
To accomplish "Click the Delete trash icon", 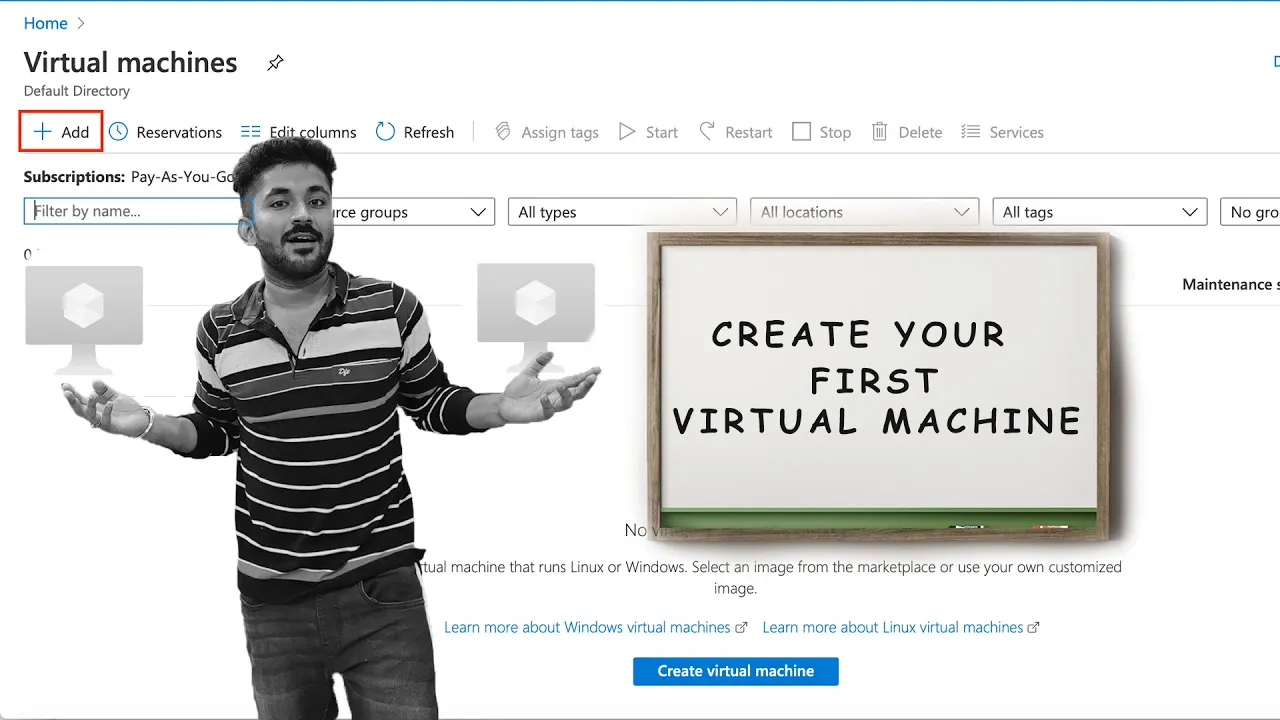I will pyautogui.click(x=880, y=132).
